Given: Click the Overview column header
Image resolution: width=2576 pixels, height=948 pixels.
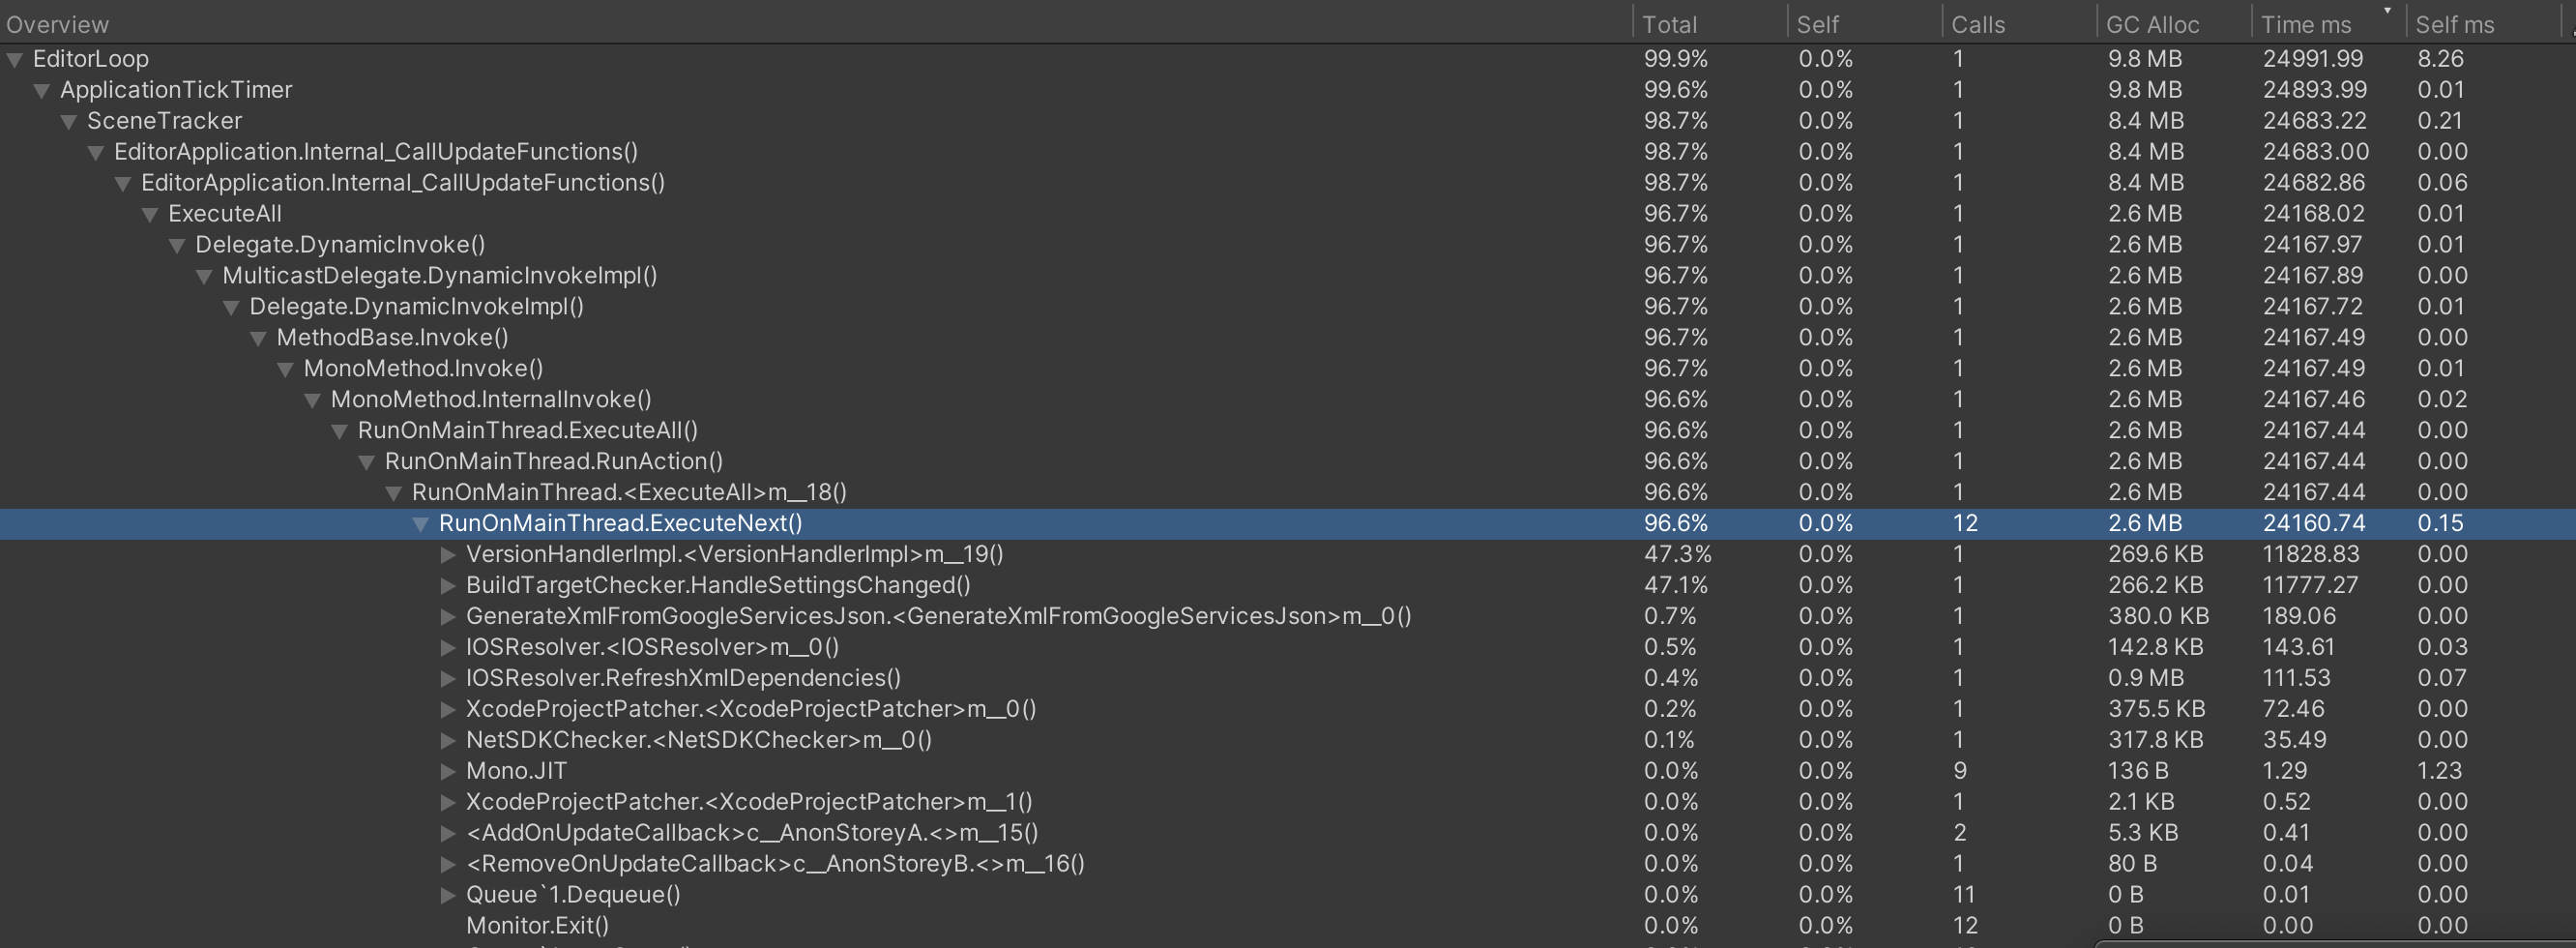Looking at the screenshot, I should pyautogui.click(x=57, y=23).
